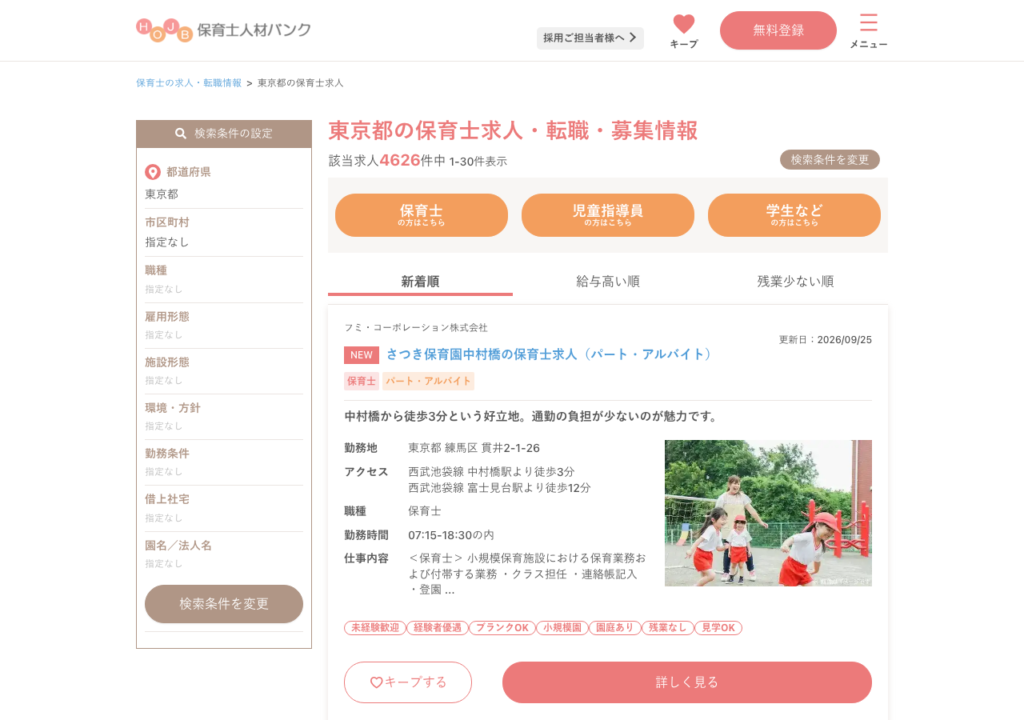Click company name フミ・コーポレーション株式会社
Screen dimensions: 1024x720
pos(416,327)
